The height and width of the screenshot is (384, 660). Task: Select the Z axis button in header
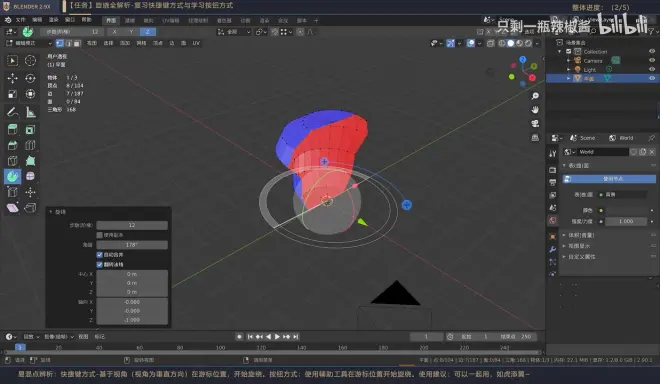pos(147,32)
